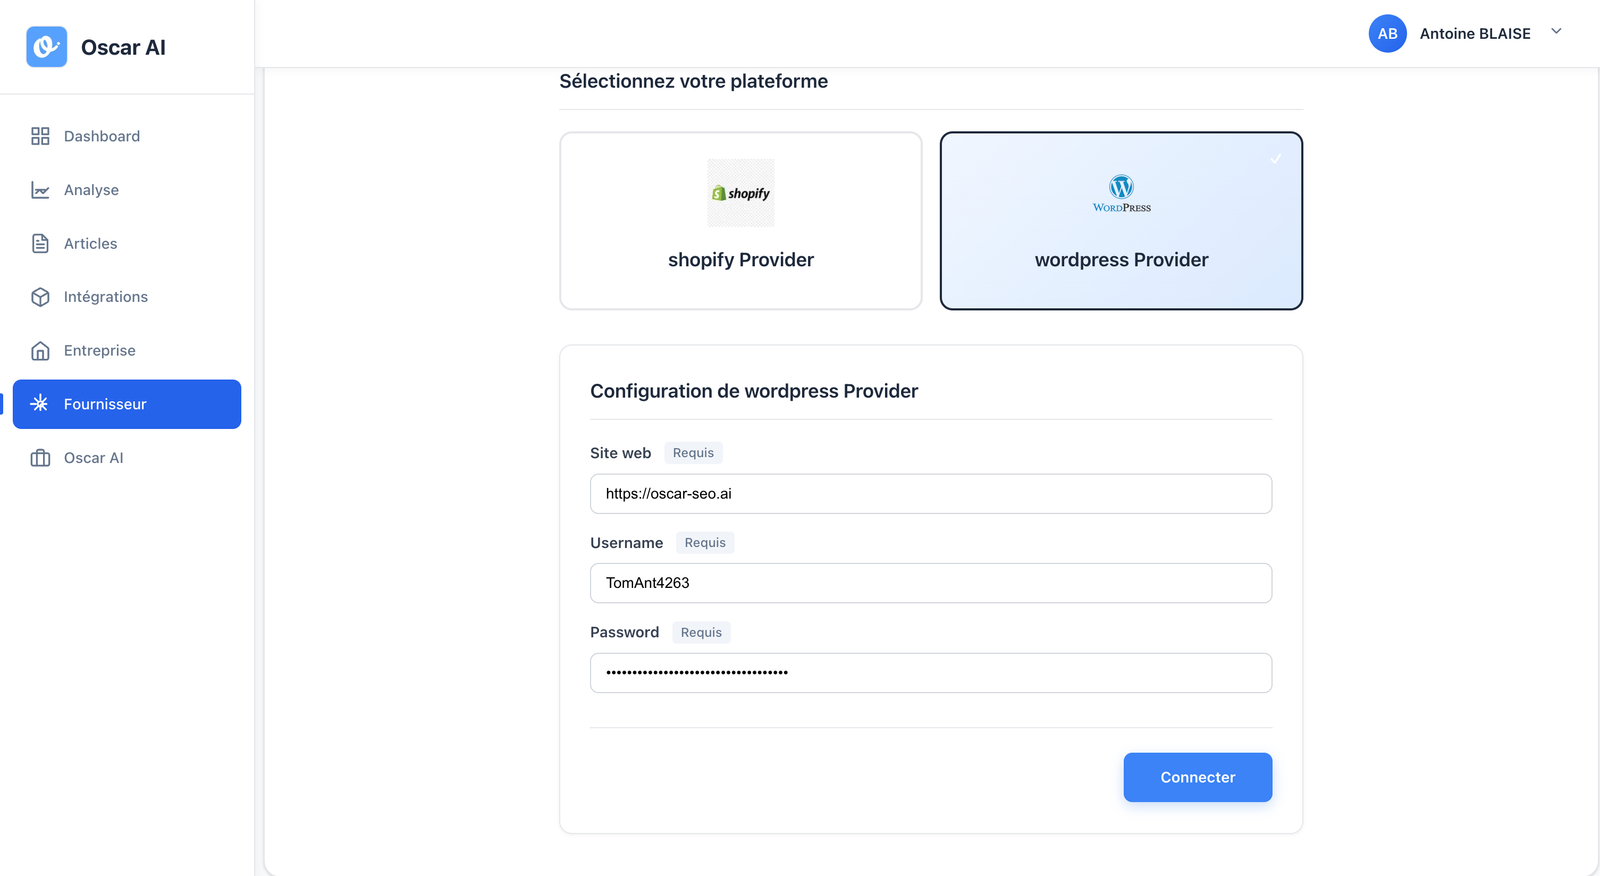1600x876 pixels.
Task: Click the Dashboard grid icon
Action: tap(40, 136)
